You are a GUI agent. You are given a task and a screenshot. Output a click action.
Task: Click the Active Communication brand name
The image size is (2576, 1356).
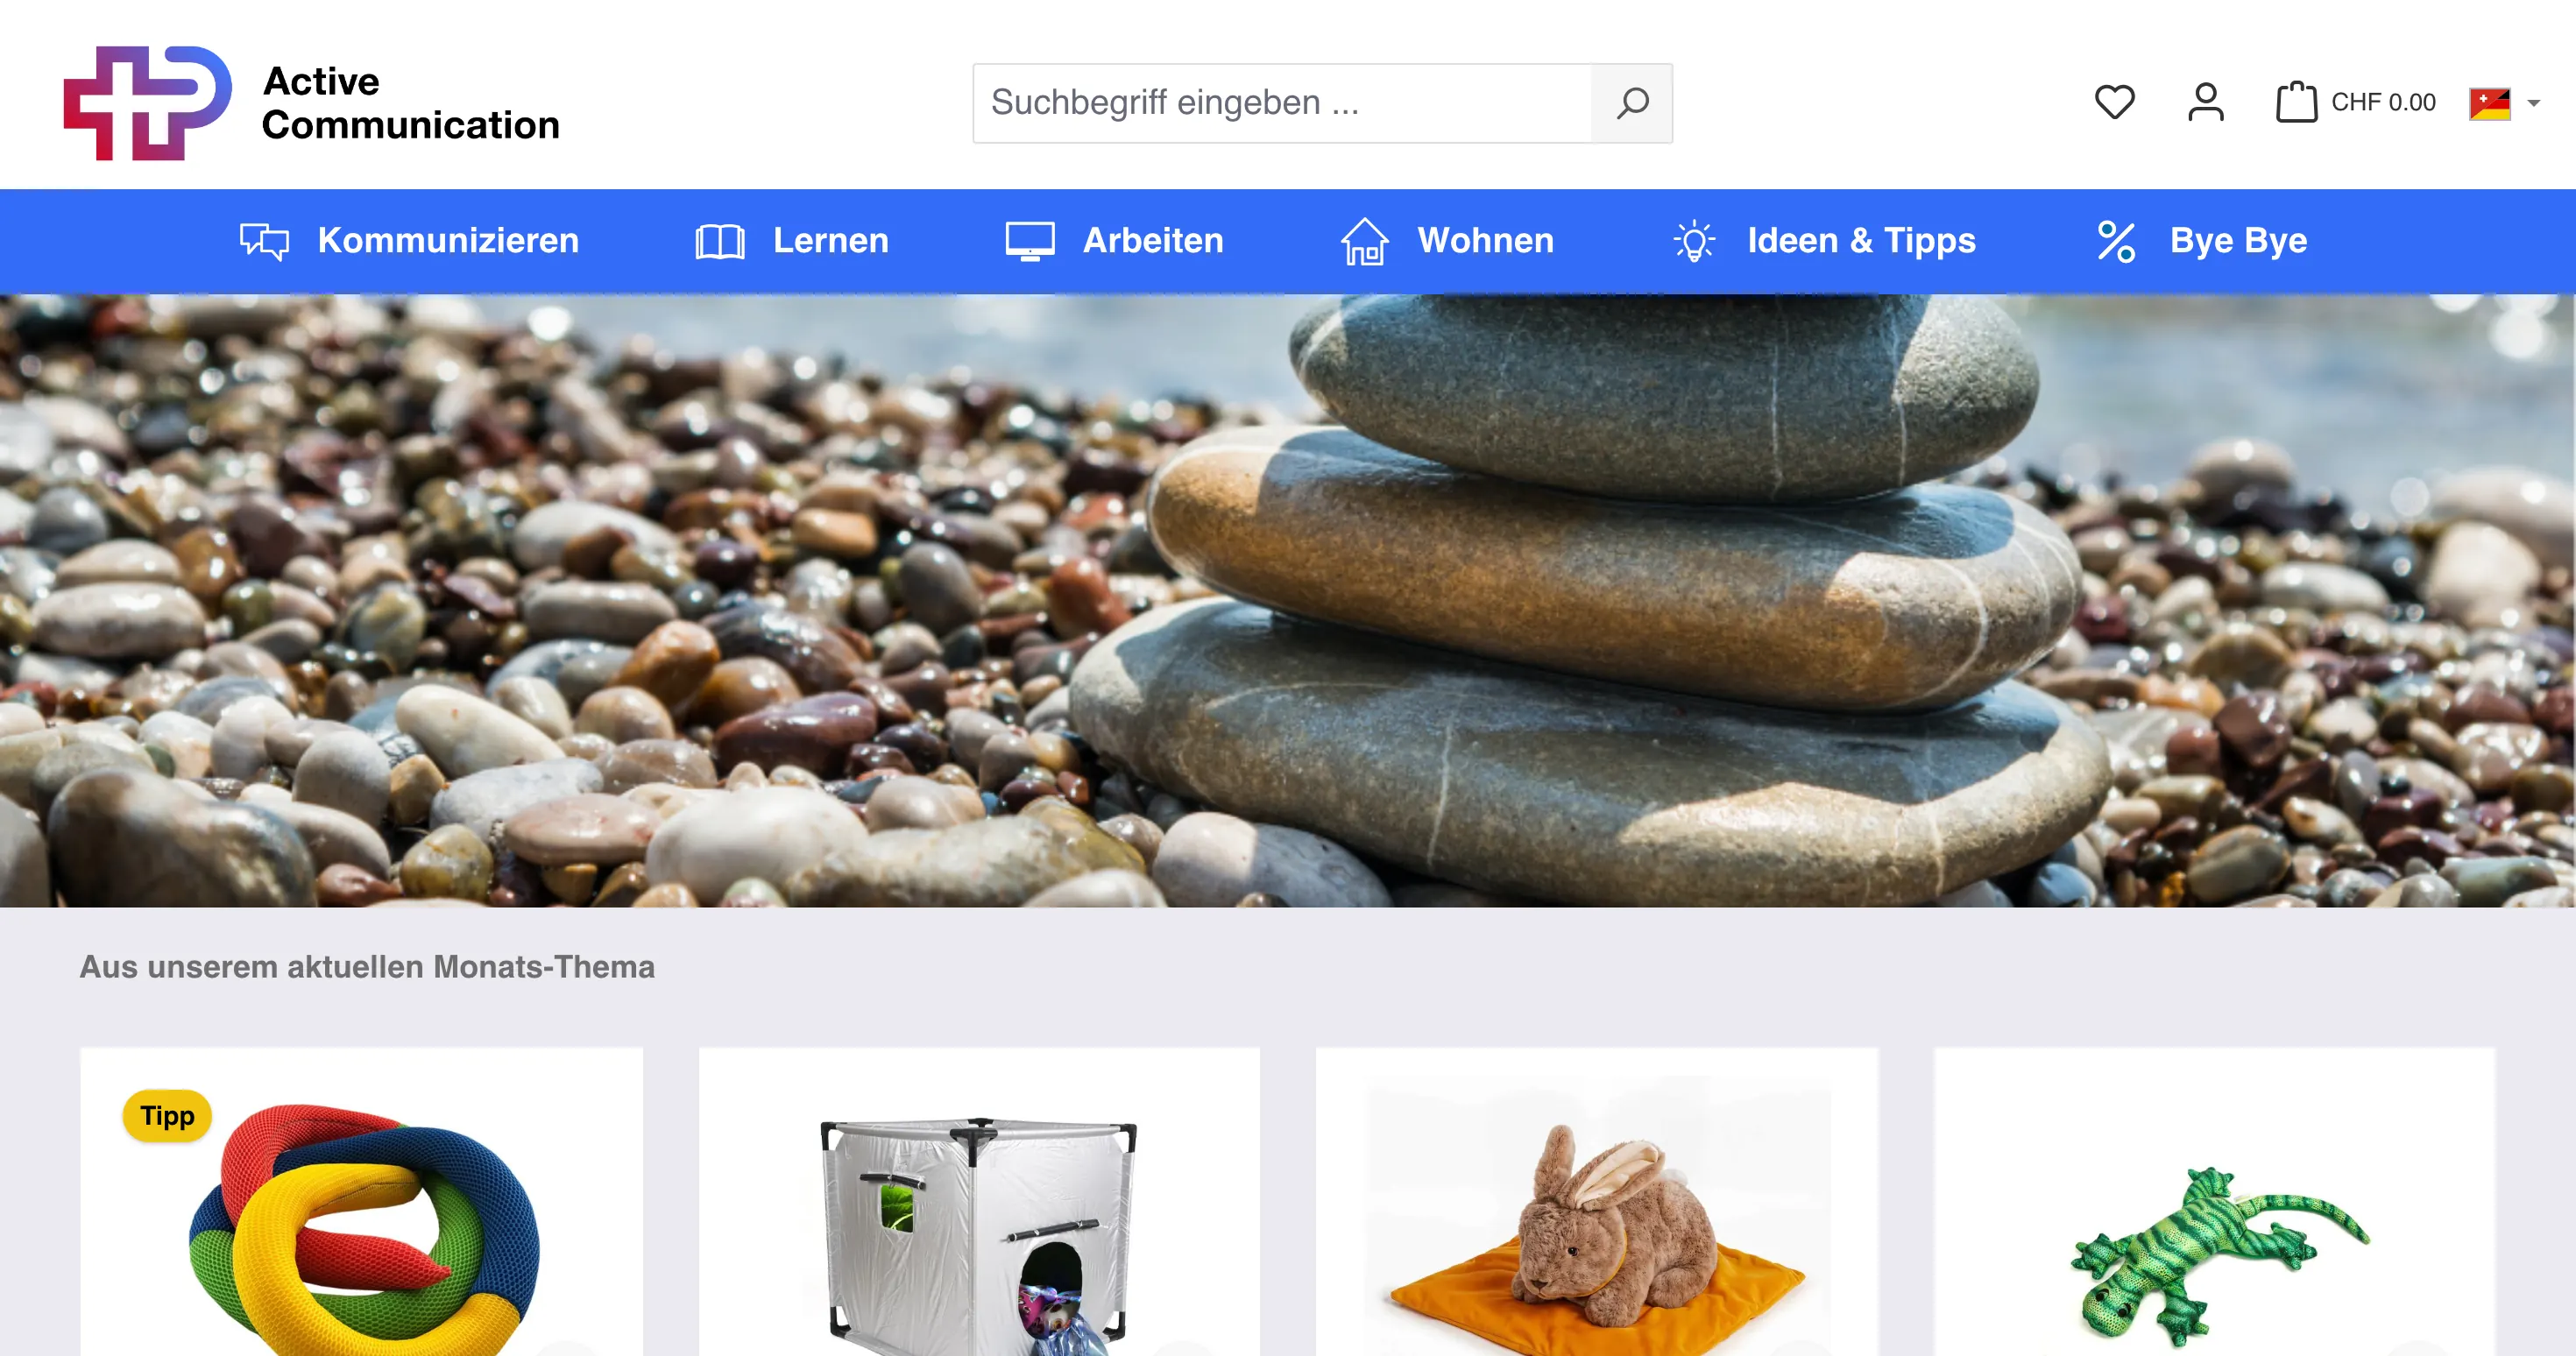410,103
